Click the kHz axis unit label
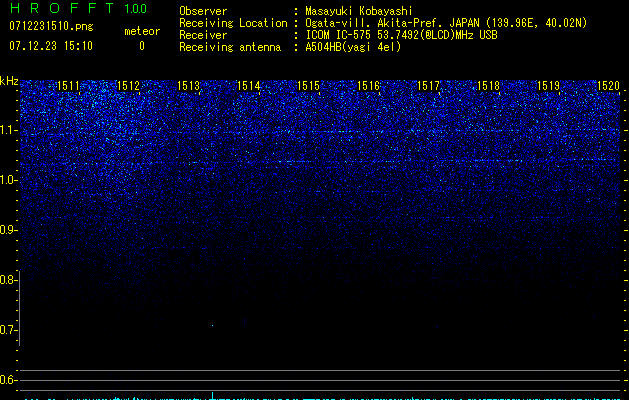Viewport: 629px width, 400px height. pyautogui.click(x=9, y=81)
